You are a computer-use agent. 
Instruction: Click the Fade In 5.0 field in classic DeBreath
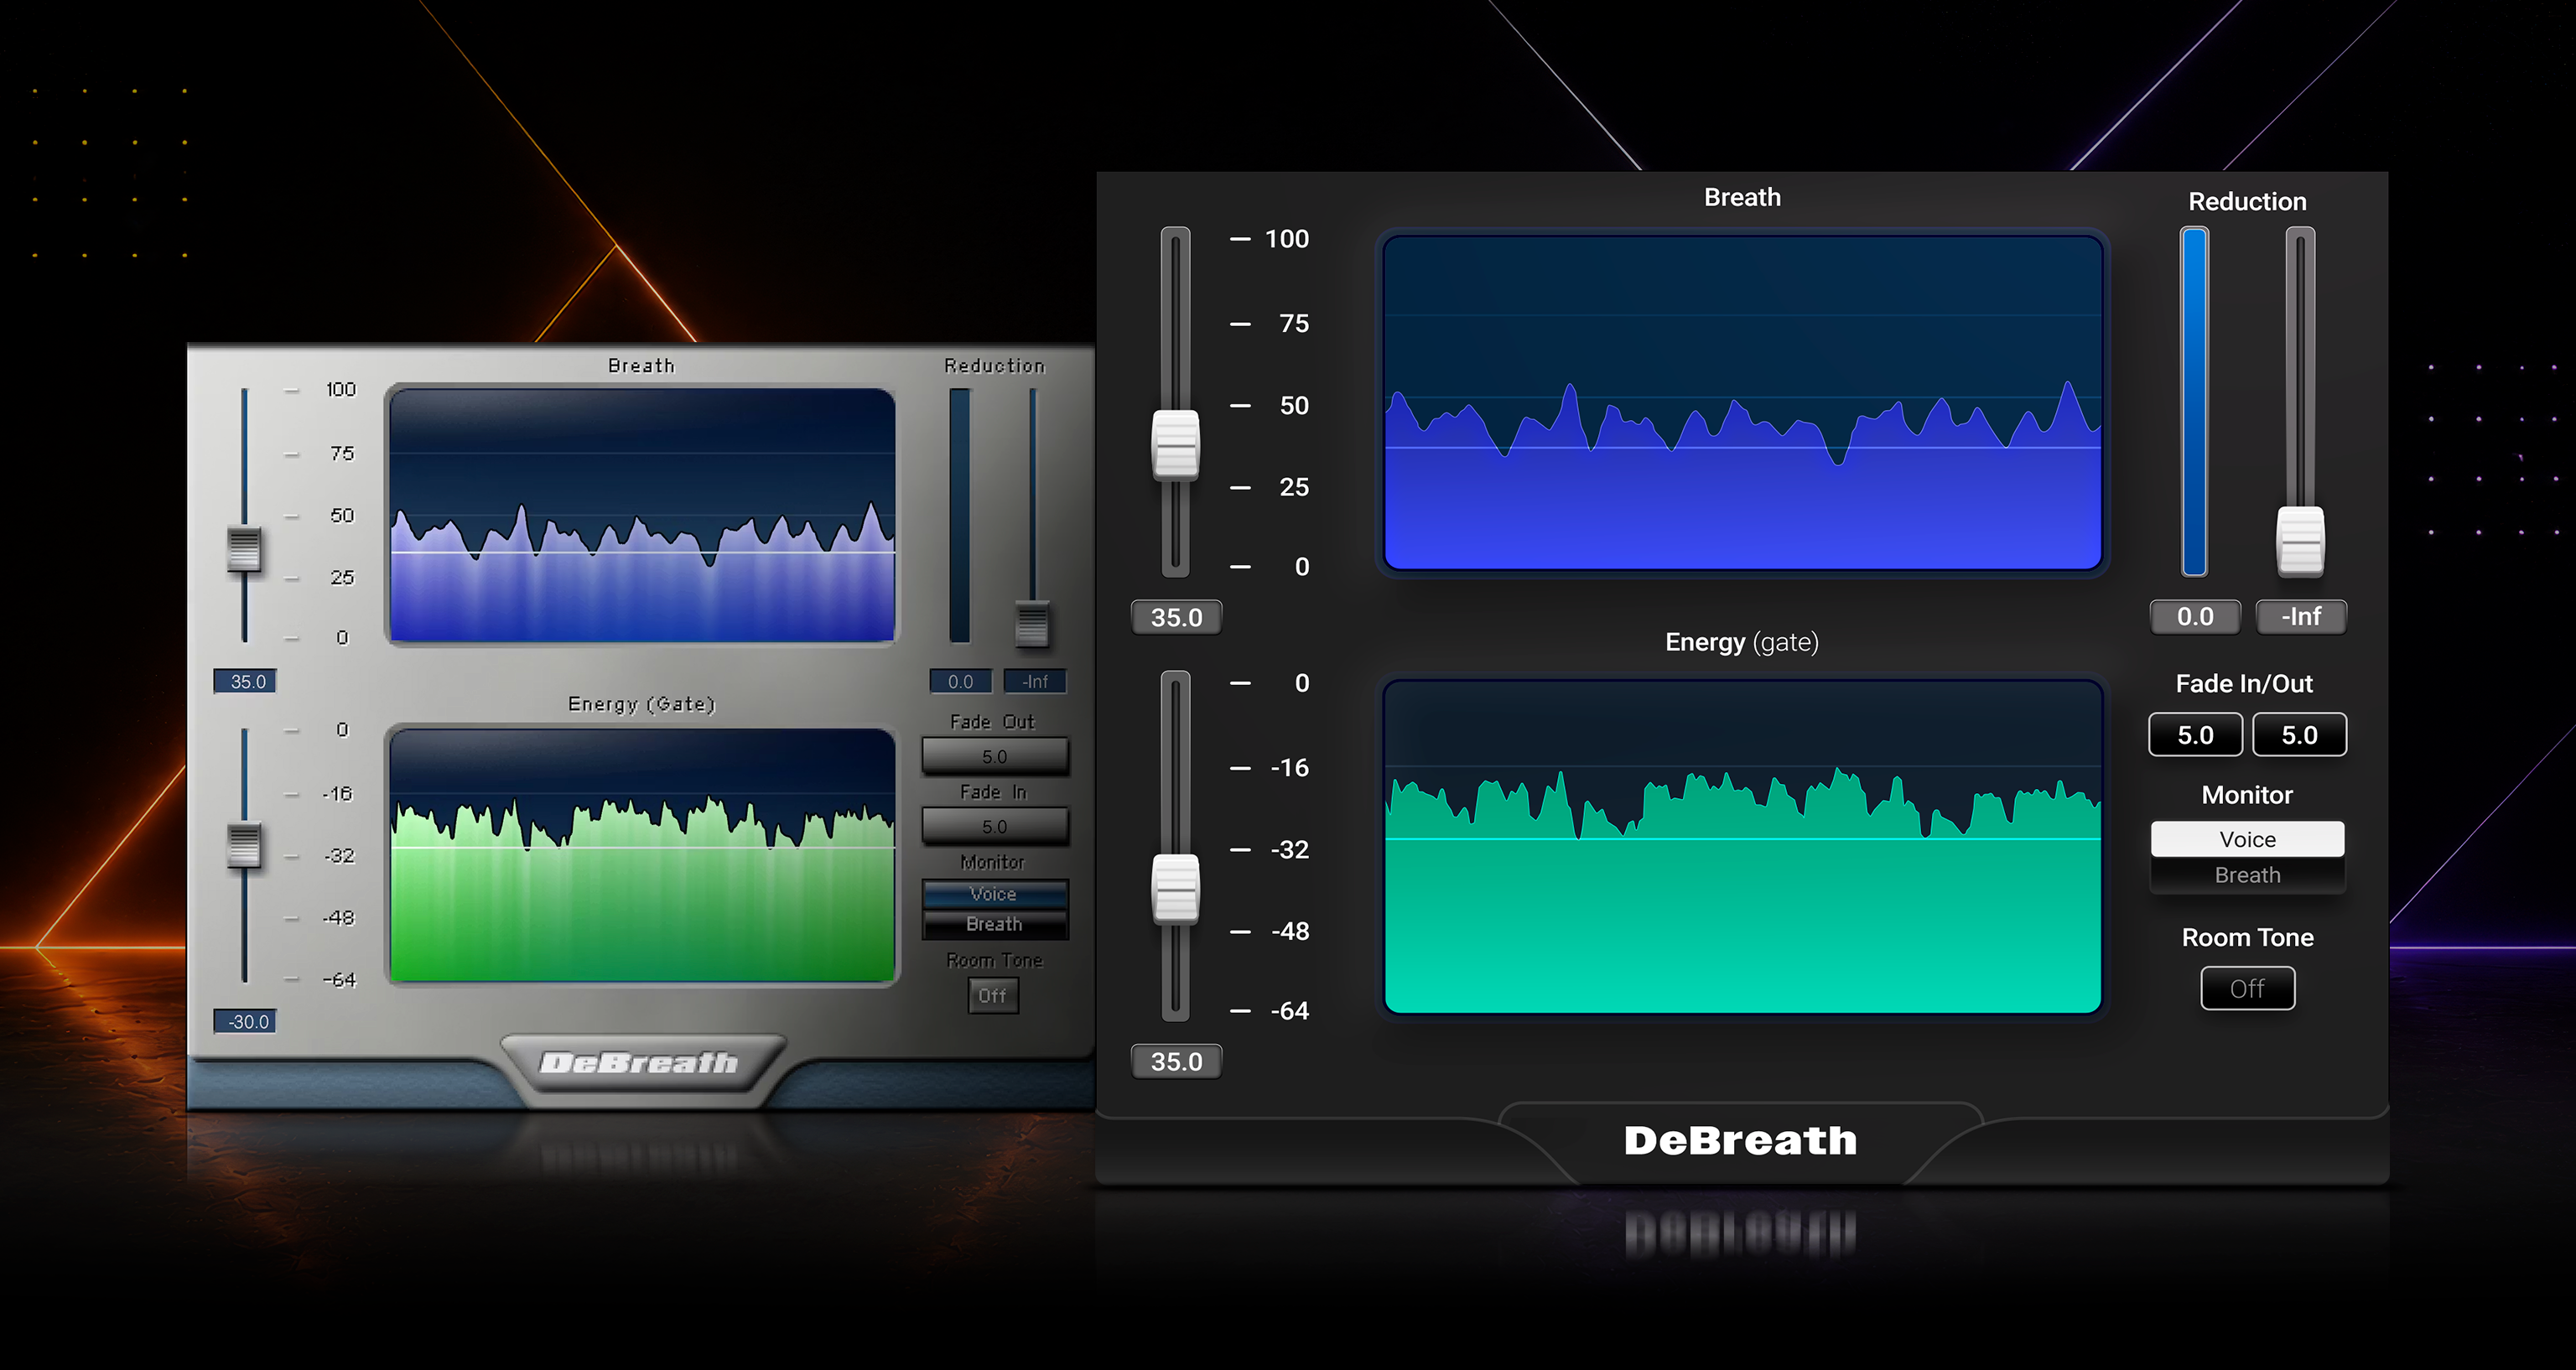pos(995,826)
